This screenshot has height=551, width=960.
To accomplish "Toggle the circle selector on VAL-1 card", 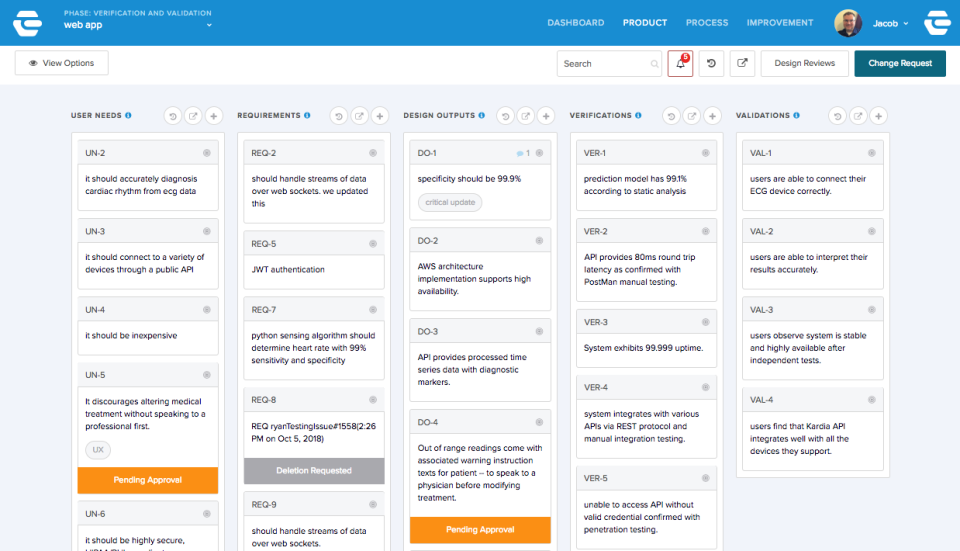I will (x=872, y=153).
